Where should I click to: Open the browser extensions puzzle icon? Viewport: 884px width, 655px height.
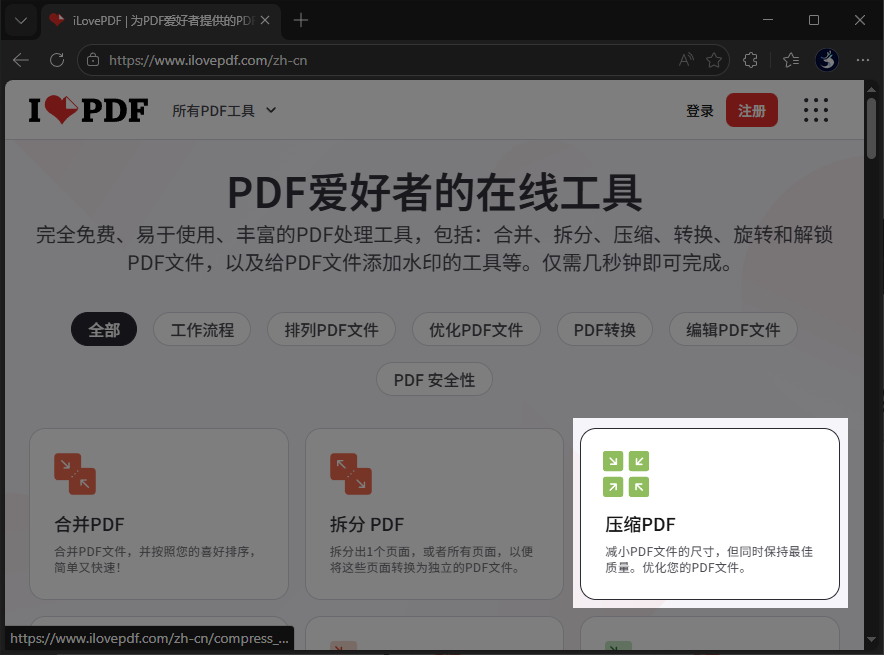[x=751, y=60]
